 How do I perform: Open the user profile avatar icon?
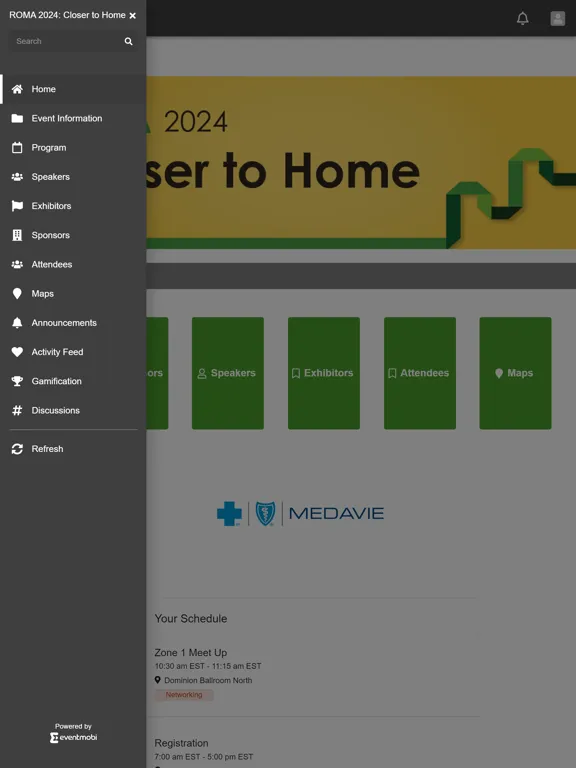[557, 19]
